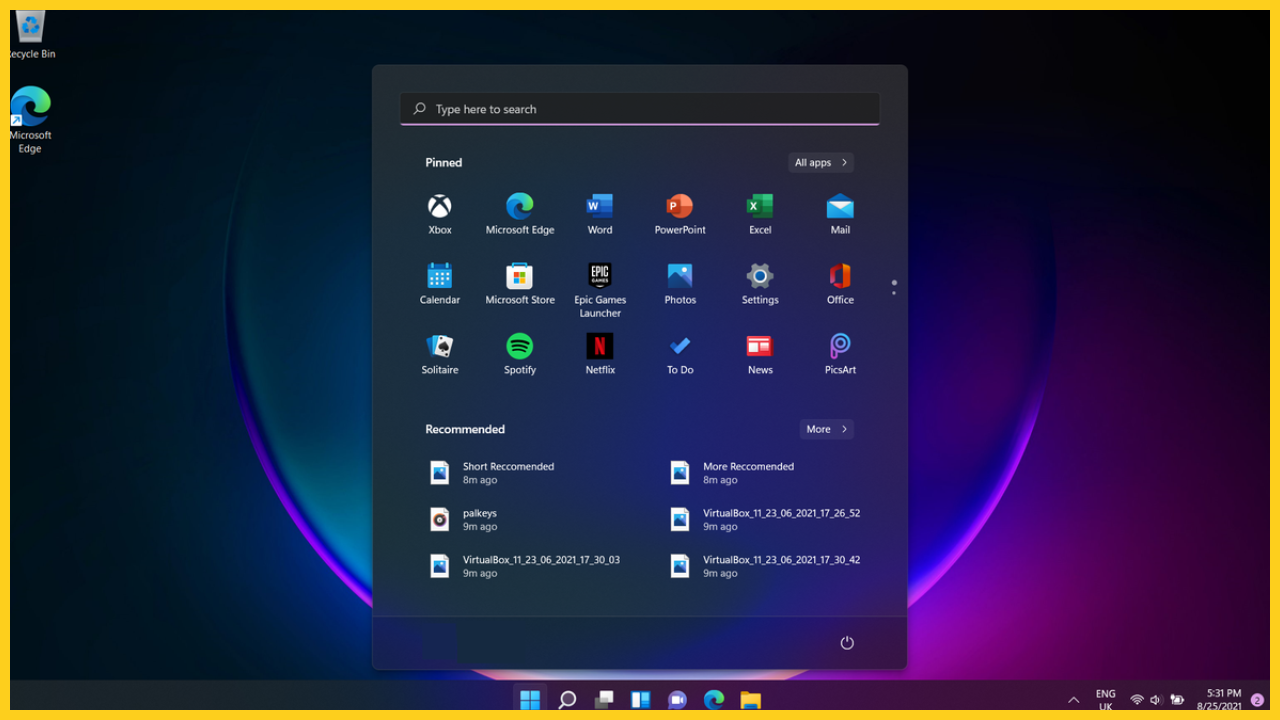Open VirtualBox_11_23_06_2021_17_26_52 recommended file

pyautogui.click(x=764, y=520)
